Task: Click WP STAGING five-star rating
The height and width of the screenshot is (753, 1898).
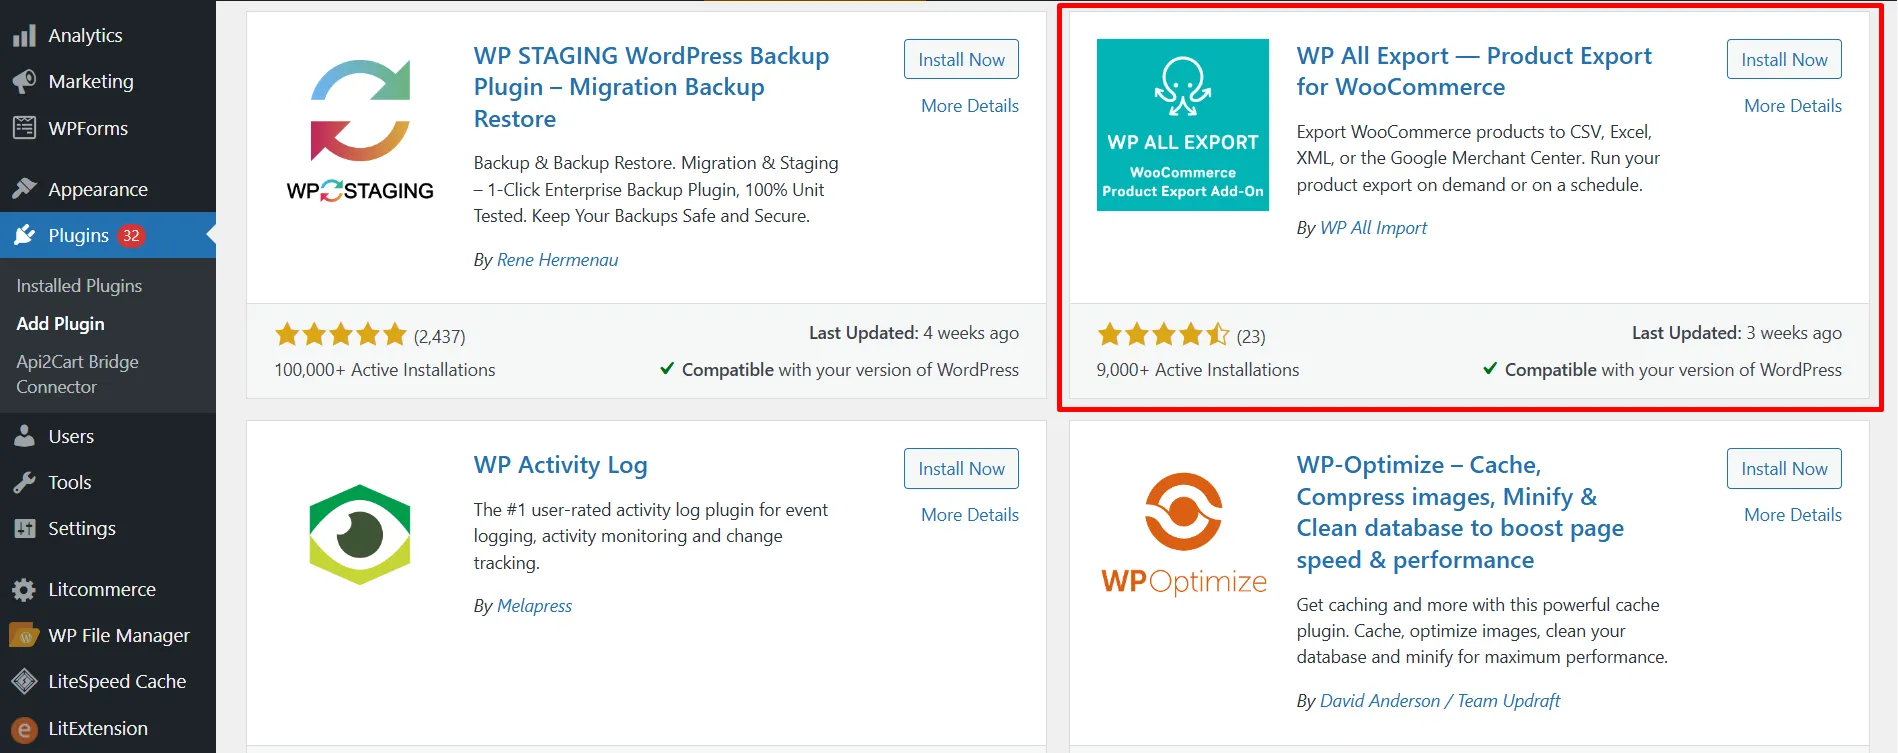Action: pyautogui.click(x=341, y=335)
